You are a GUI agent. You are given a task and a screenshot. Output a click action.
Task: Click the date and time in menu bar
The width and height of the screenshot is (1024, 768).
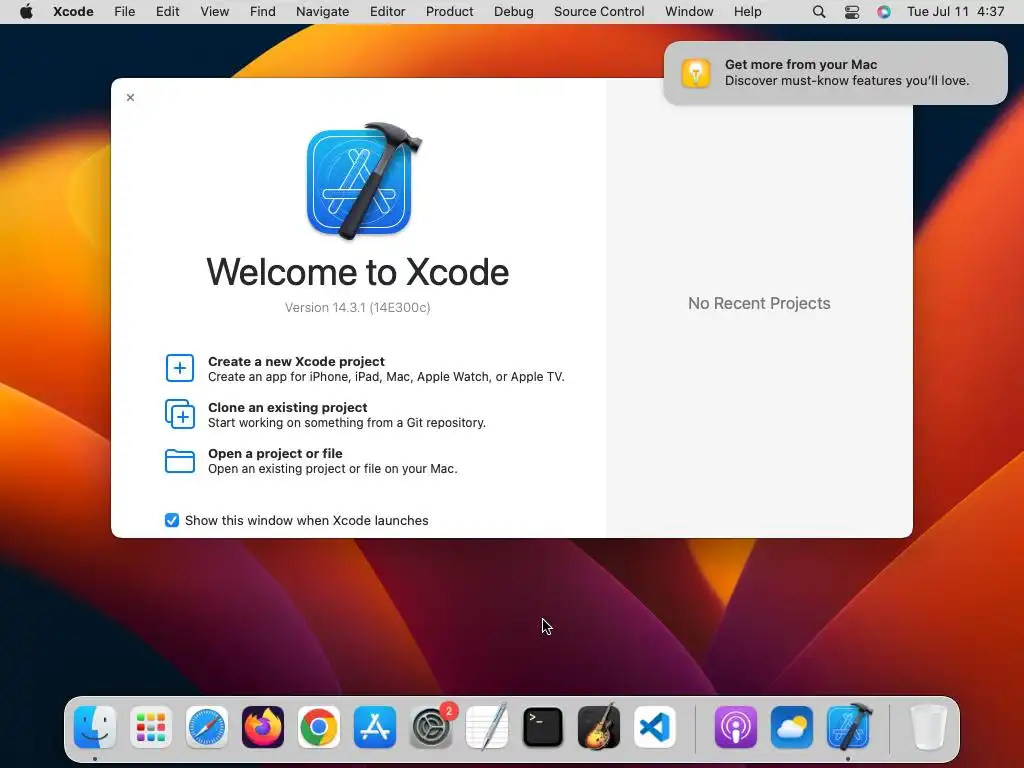[955, 12]
